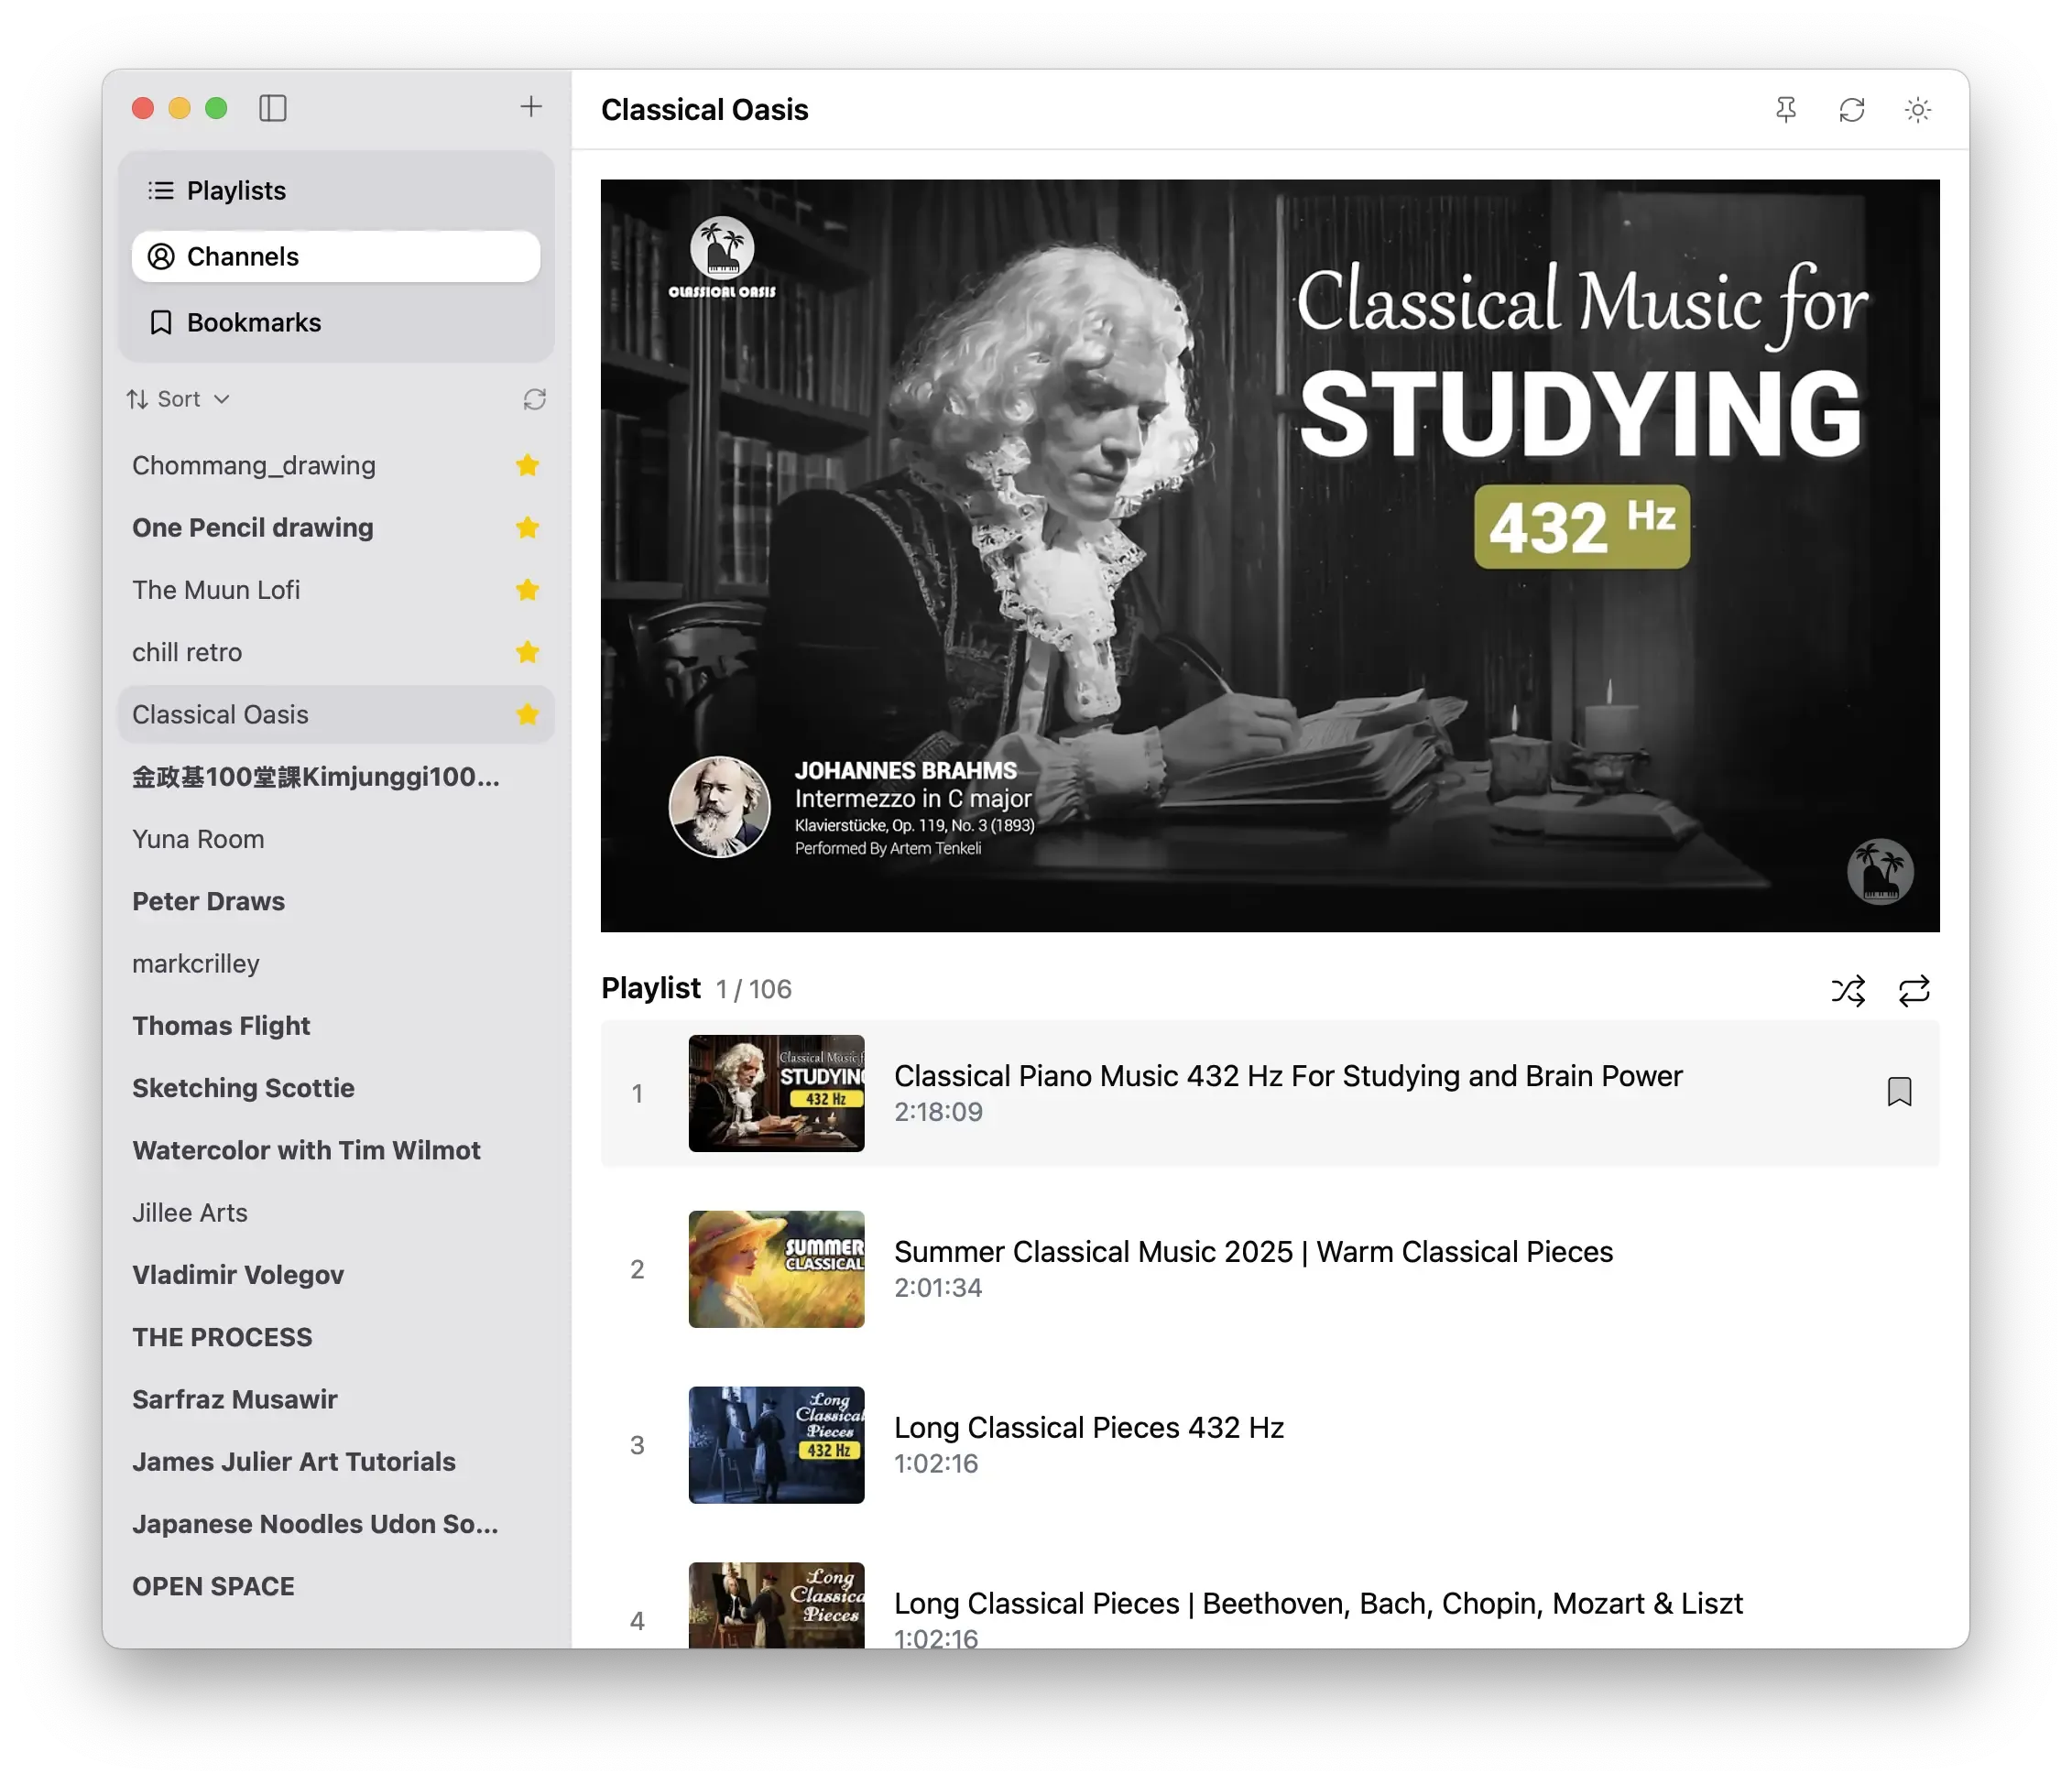Toggle repeat for the playlist
The width and height of the screenshot is (2072, 1784).
pos(1914,991)
